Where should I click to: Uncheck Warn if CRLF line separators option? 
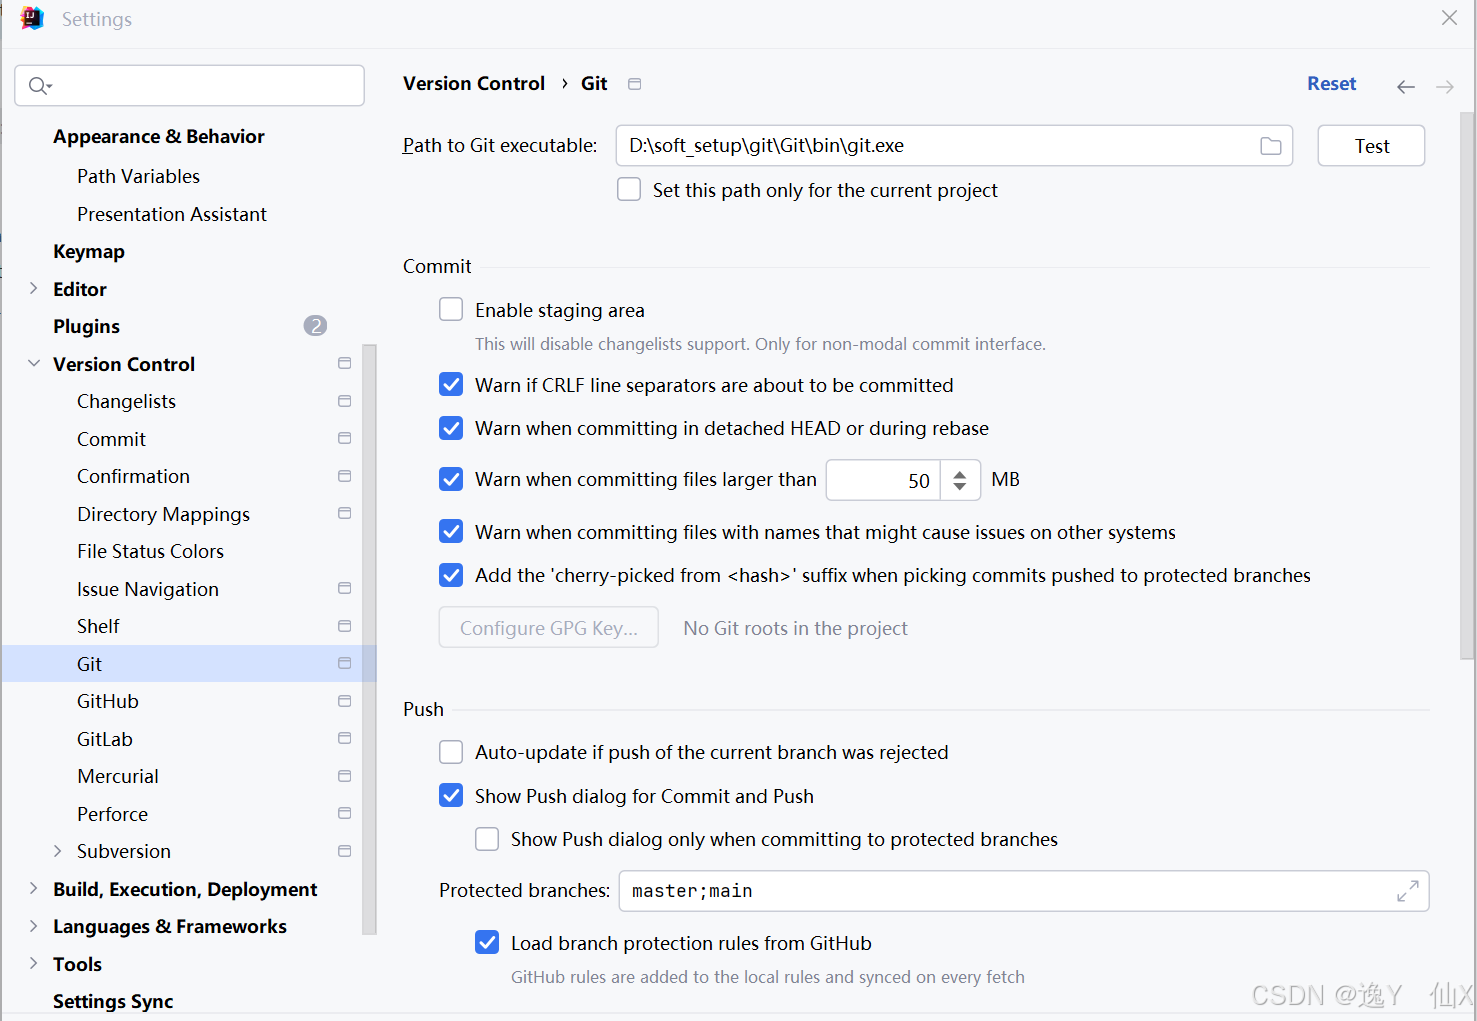click(451, 385)
